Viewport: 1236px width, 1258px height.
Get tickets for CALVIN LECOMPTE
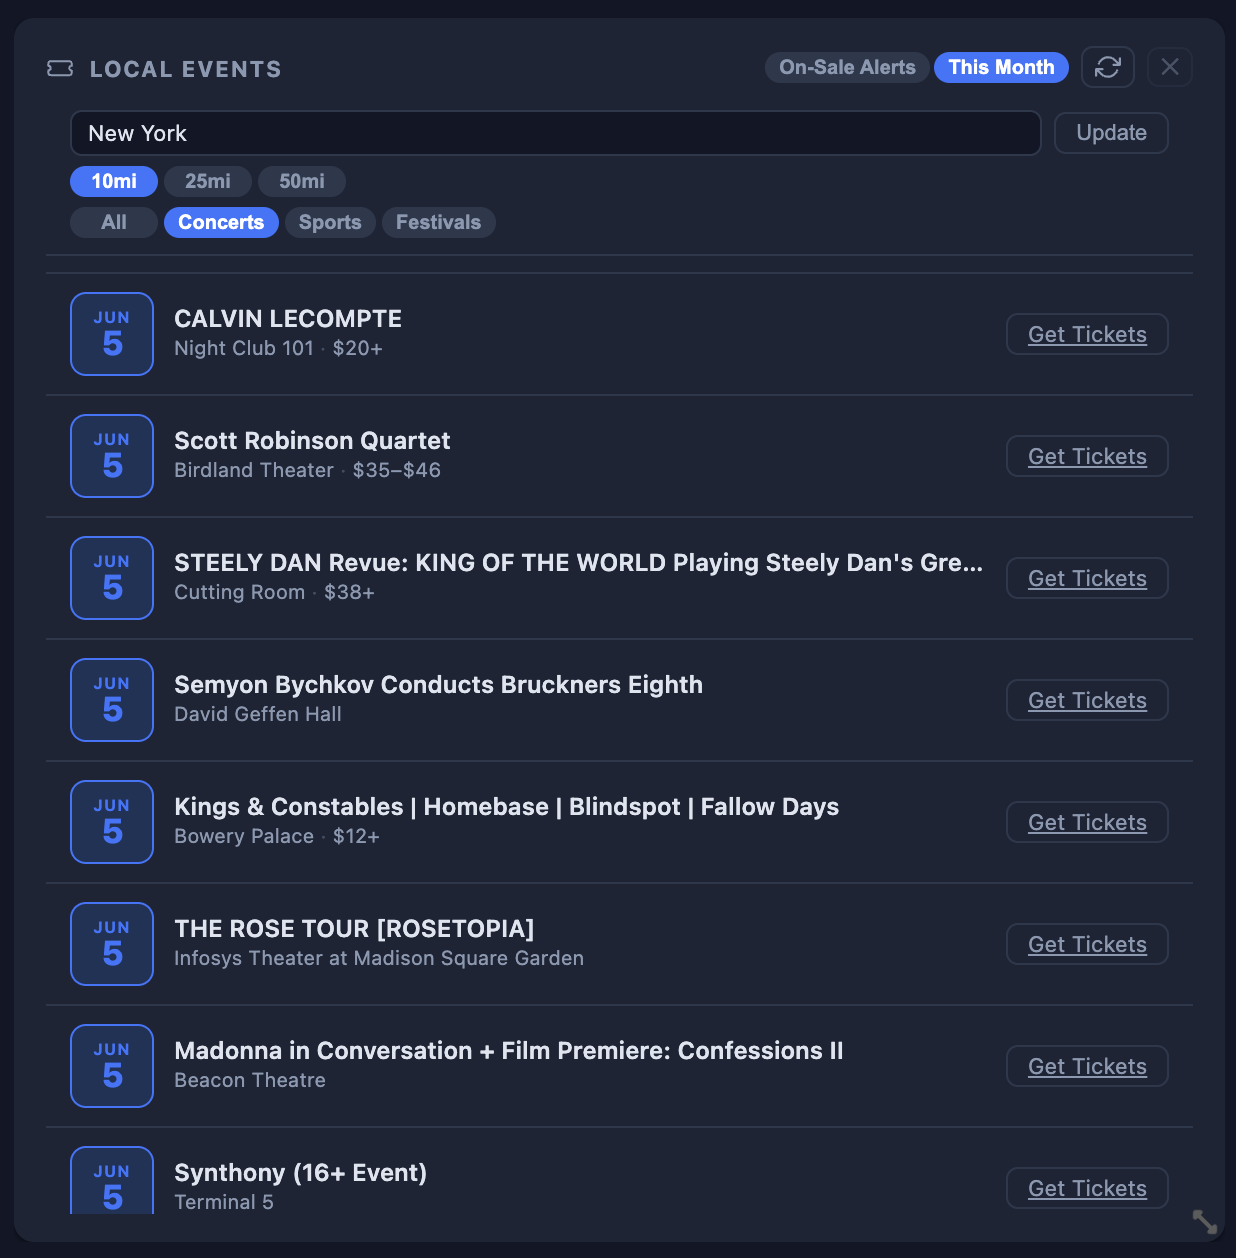(x=1087, y=334)
